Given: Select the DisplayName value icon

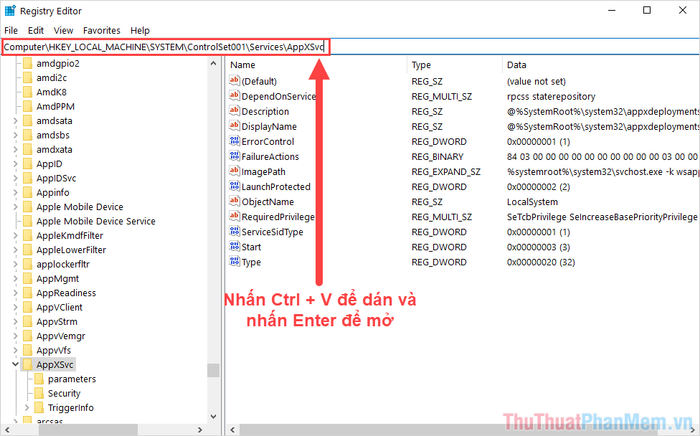Looking at the screenshot, I should click(x=234, y=126).
